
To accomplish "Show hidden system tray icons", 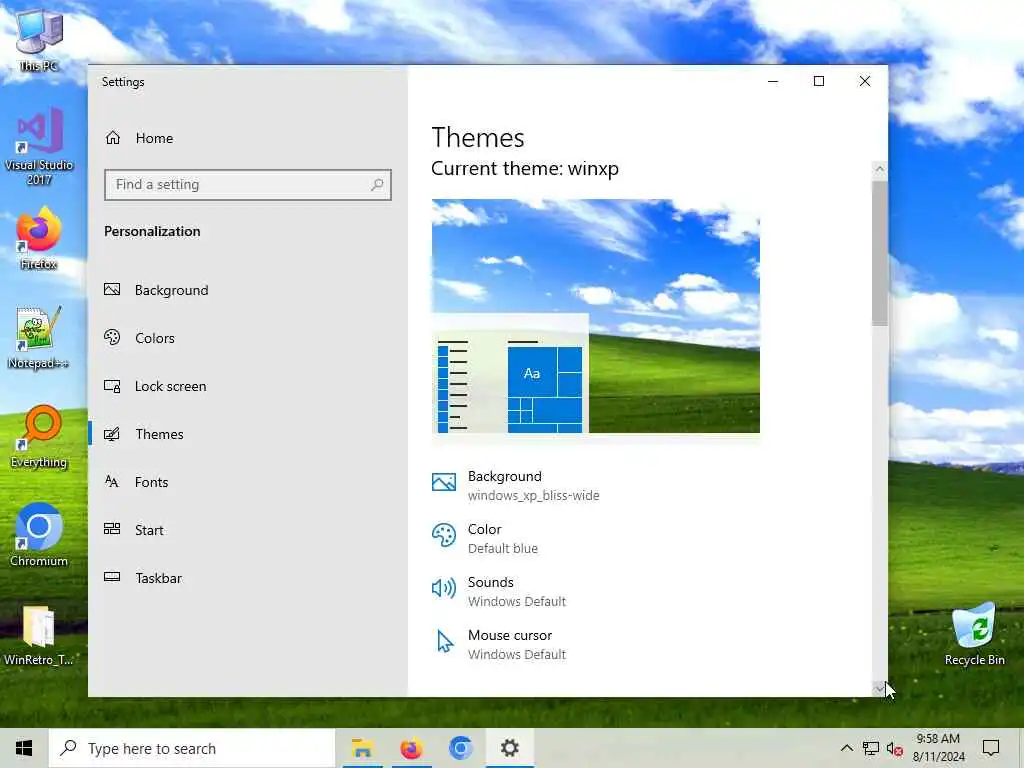I will pyautogui.click(x=846, y=748).
